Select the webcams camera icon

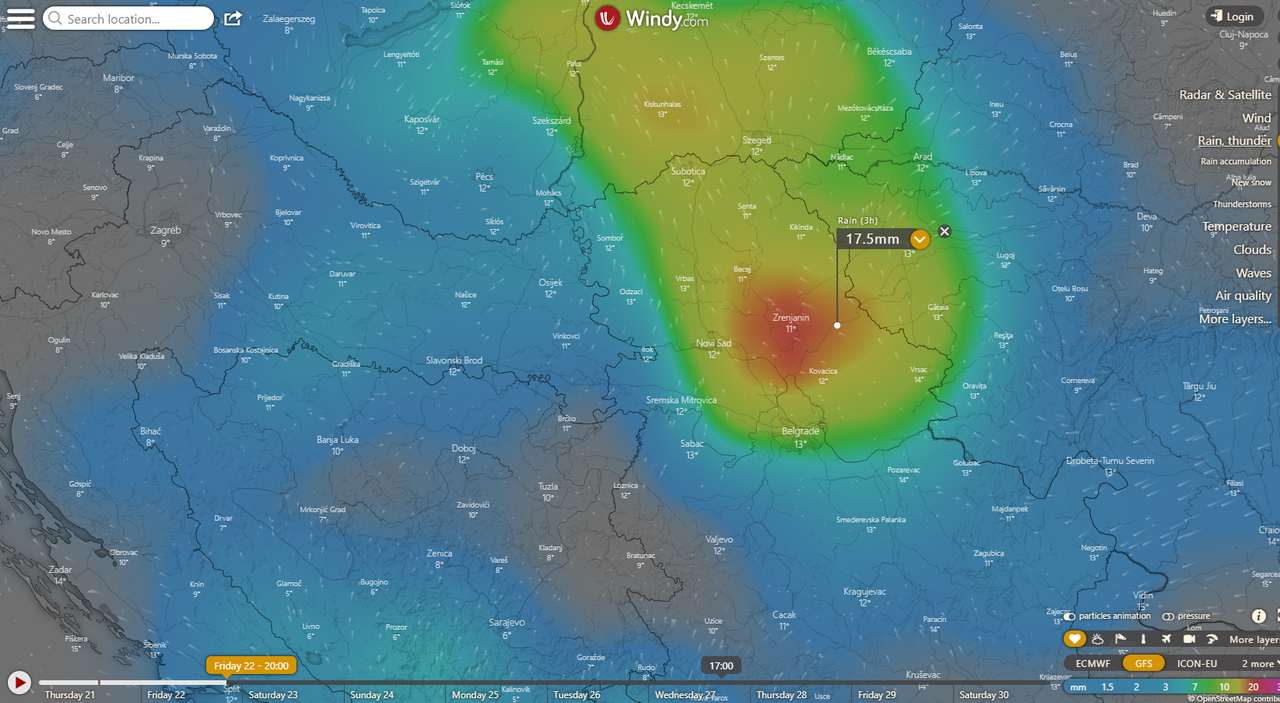1189,639
